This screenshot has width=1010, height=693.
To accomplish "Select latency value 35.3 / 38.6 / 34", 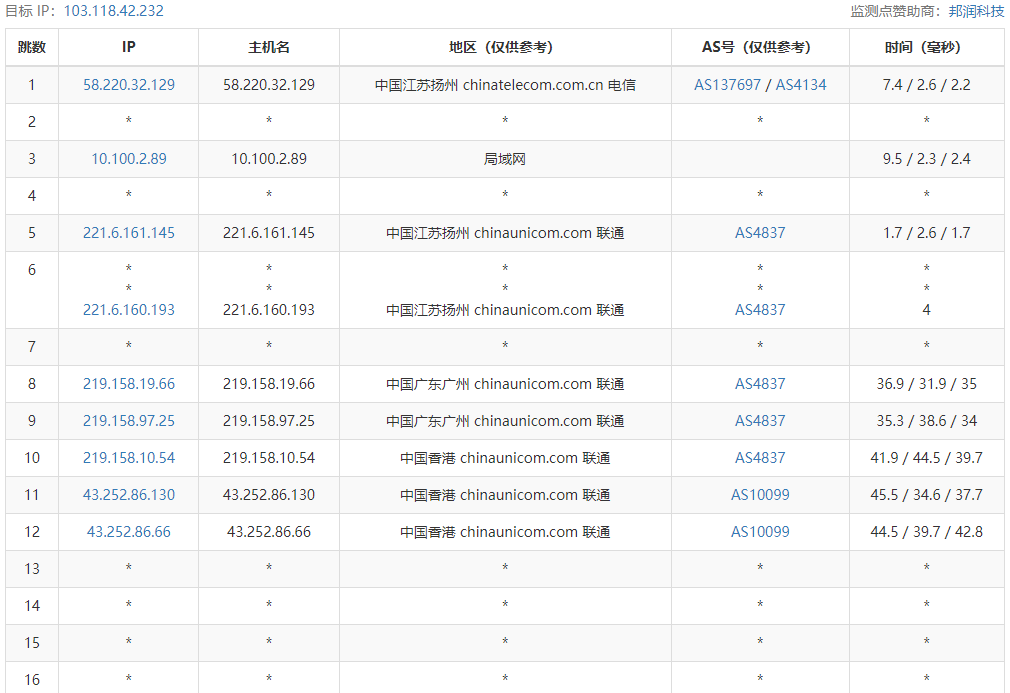I will 926,421.
